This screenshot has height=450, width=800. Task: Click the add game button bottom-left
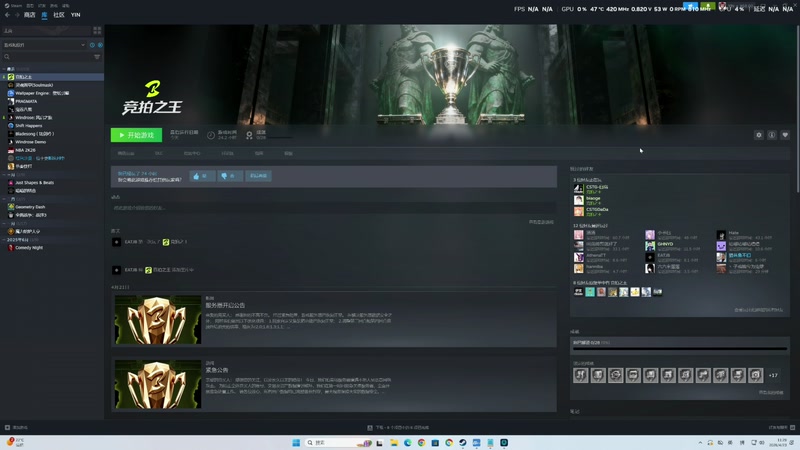[x=16, y=428]
